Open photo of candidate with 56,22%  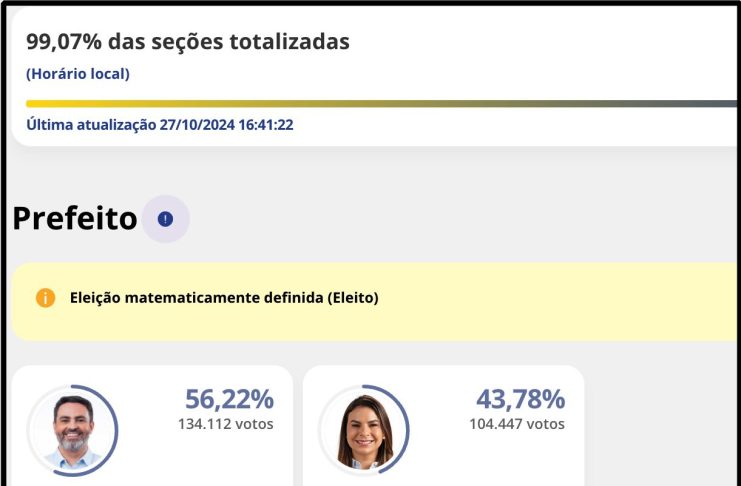tap(72, 431)
